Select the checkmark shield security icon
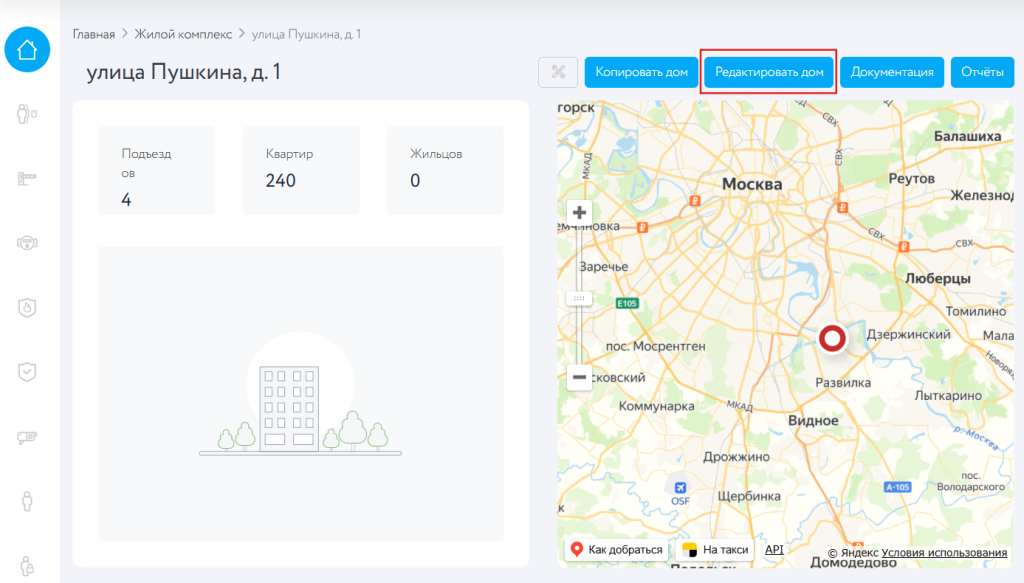Screen dimensions: 1024x583 pos(27,372)
